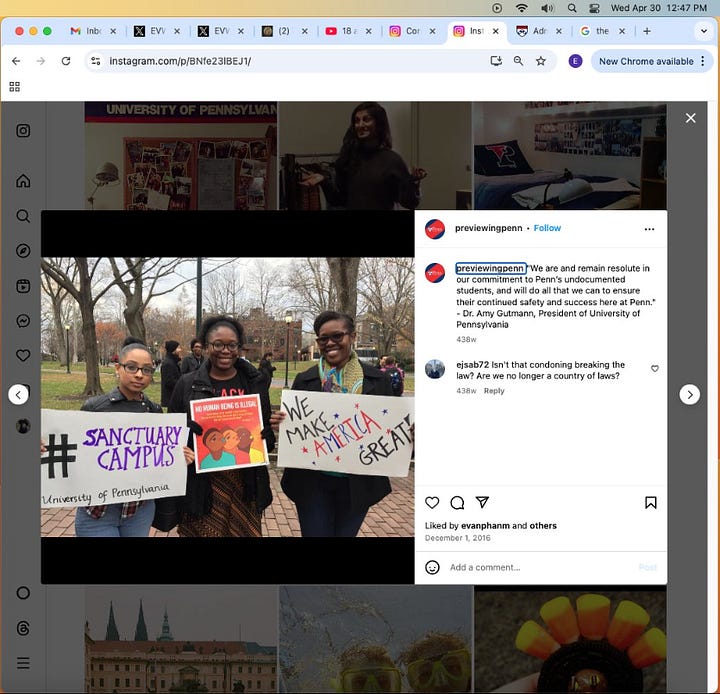Image resolution: width=720 pixels, height=694 pixels.
Task: Click the address bar URL
Action: [x=180, y=61]
